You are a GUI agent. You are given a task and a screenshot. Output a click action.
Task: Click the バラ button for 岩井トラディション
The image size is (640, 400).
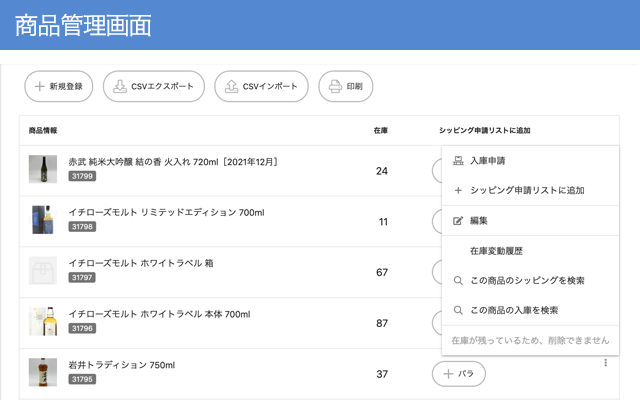click(x=458, y=374)
